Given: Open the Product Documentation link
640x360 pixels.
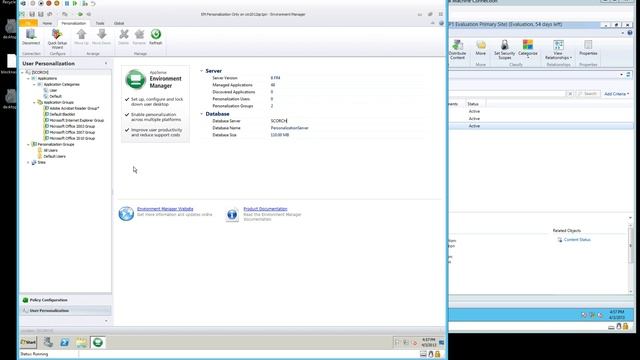Looking at the screenshot, I should pos(265,209).
